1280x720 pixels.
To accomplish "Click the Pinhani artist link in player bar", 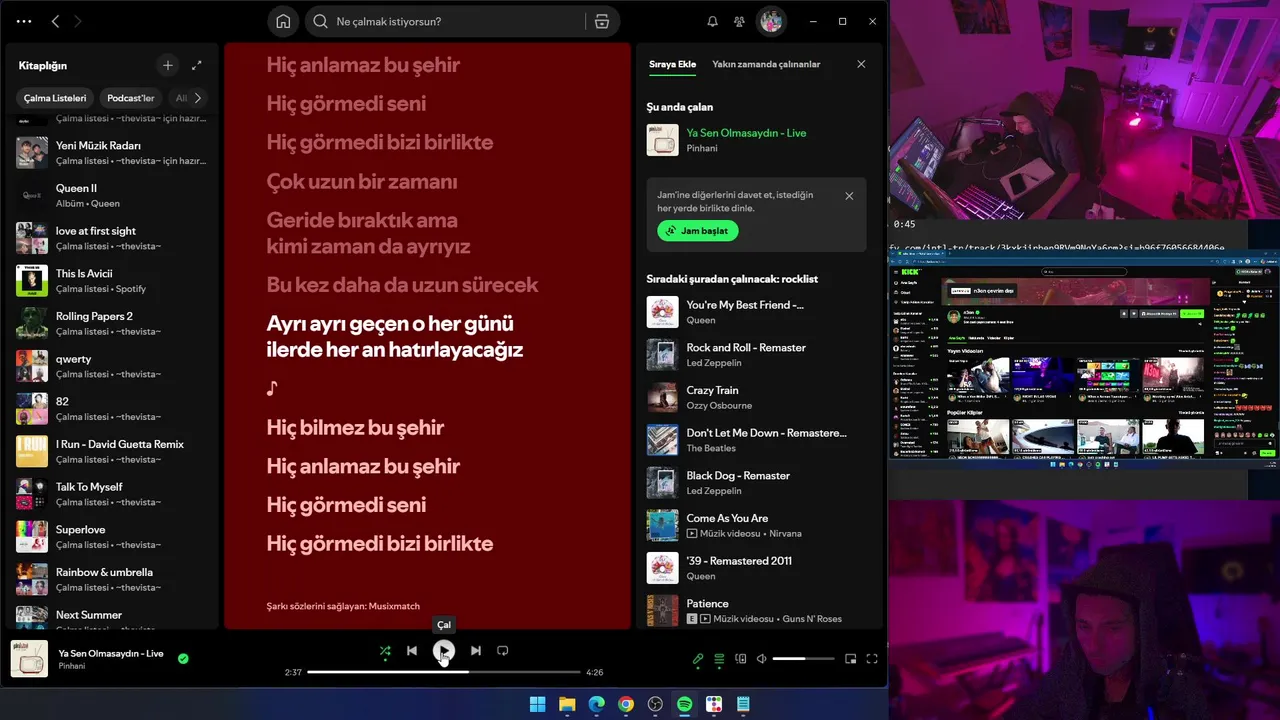I will click(x=72, y=666).
